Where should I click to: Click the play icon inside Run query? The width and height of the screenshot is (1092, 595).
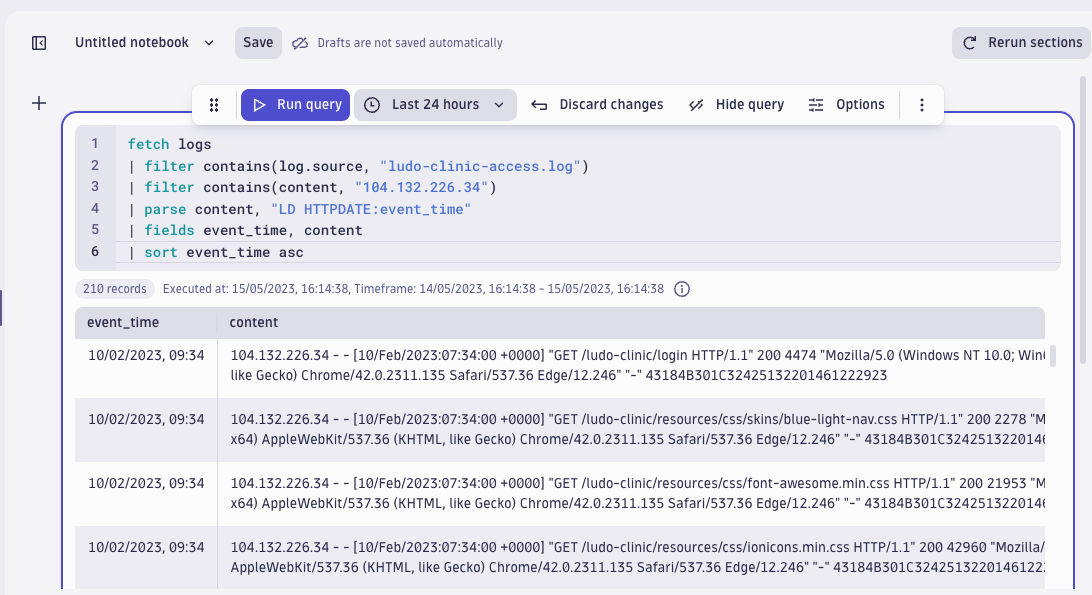click(x=259, y=104)
